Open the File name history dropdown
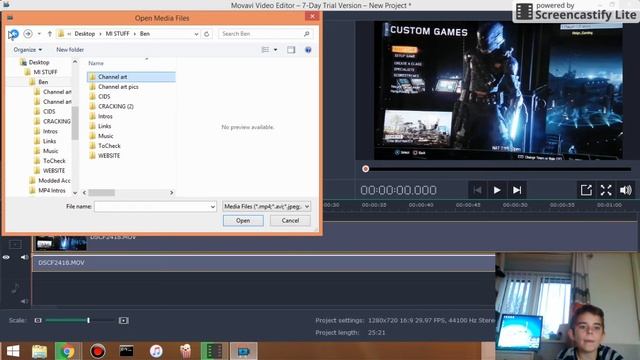Image resolution: width=640 pixels, height=360 pixels. point(213,207)
